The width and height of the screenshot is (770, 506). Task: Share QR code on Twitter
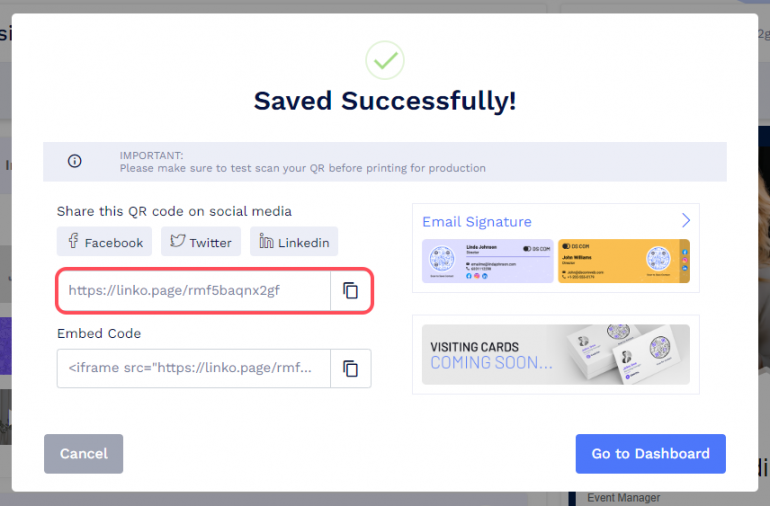point(201,242)
